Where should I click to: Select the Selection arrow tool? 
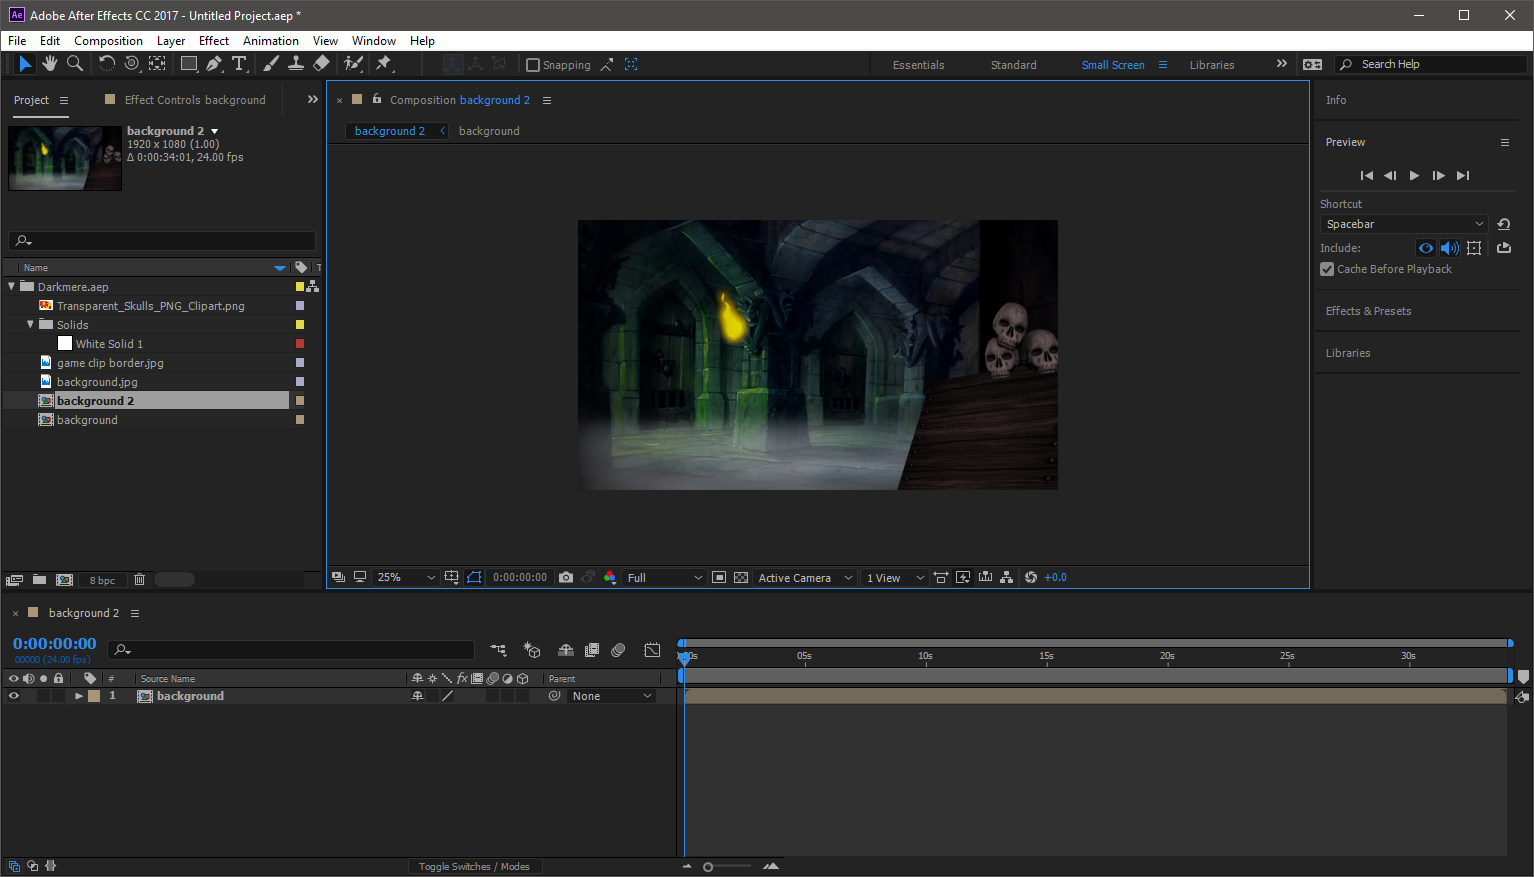coord(25,64)
